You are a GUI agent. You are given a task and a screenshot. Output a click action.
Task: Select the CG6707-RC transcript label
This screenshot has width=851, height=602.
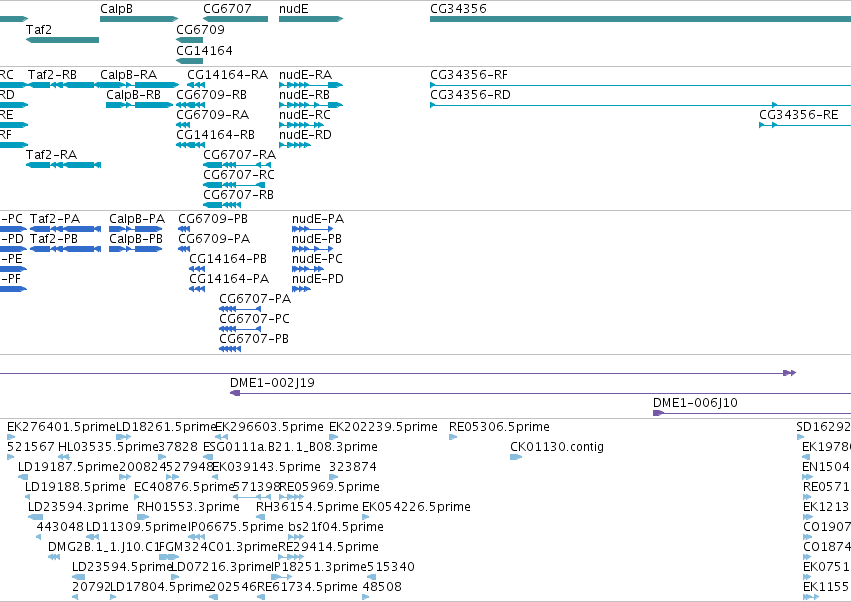239,175
